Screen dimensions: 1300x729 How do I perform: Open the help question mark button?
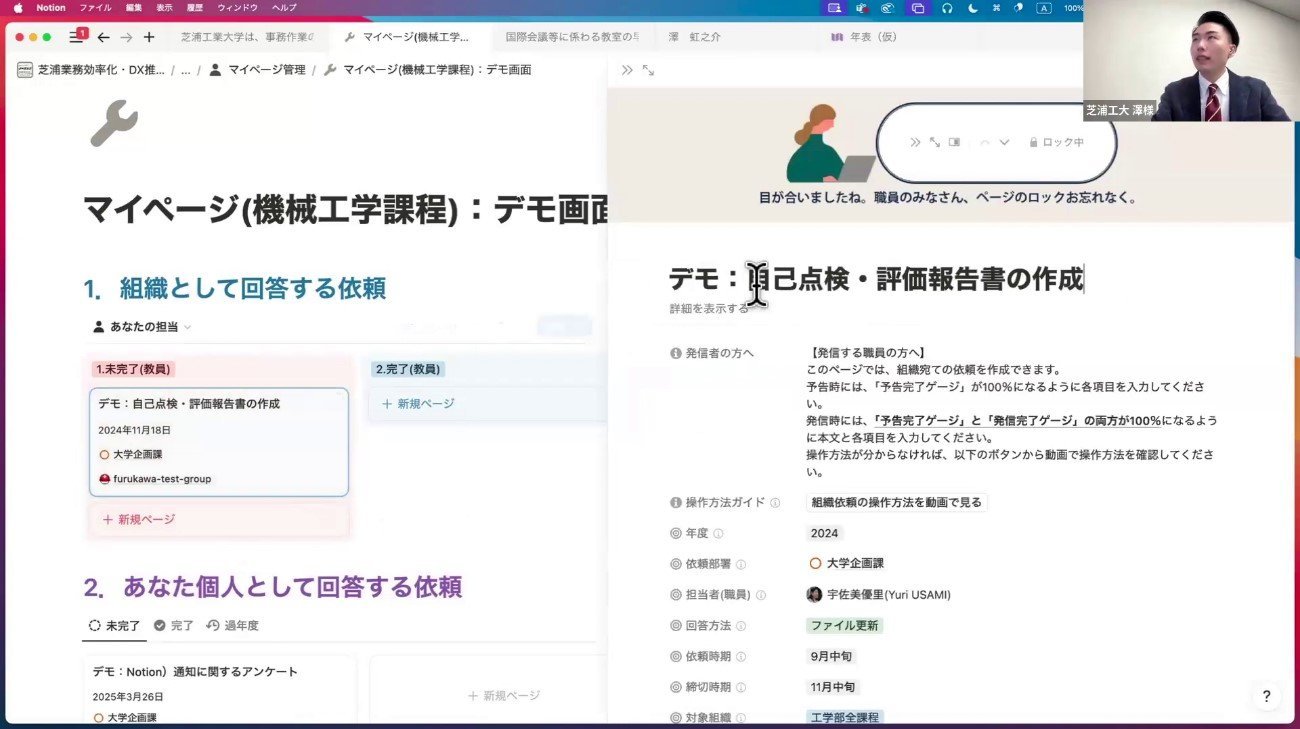1266,696
